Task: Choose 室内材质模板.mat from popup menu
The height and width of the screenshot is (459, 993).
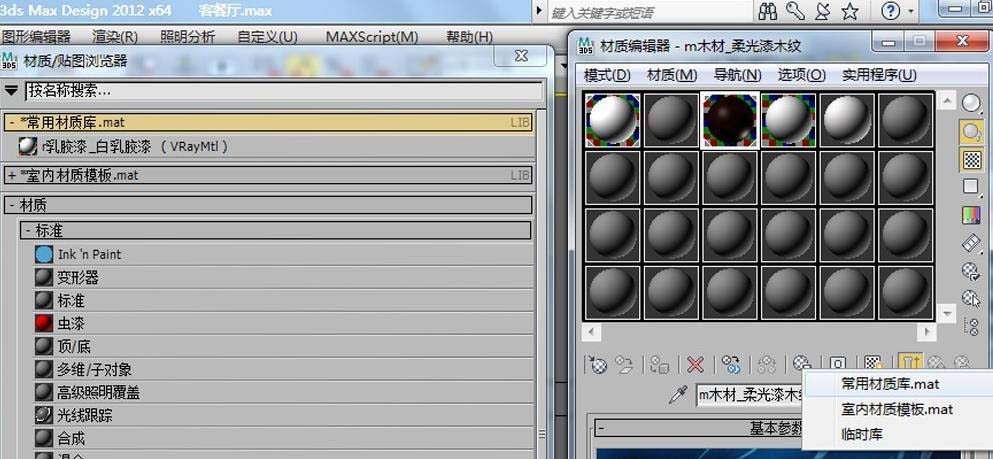Action: pyautogui.click(x=897, y=409)
